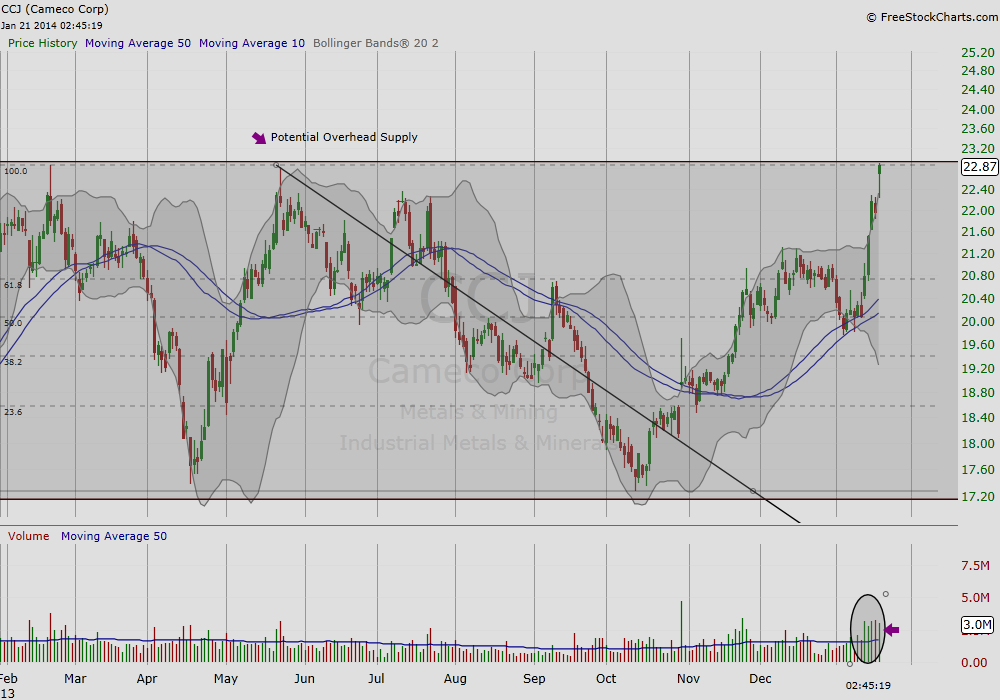Click the CCJ (Cameco Corp) chart title
The height and width of the screenshot is (700, 1000).
coord(55,9)
